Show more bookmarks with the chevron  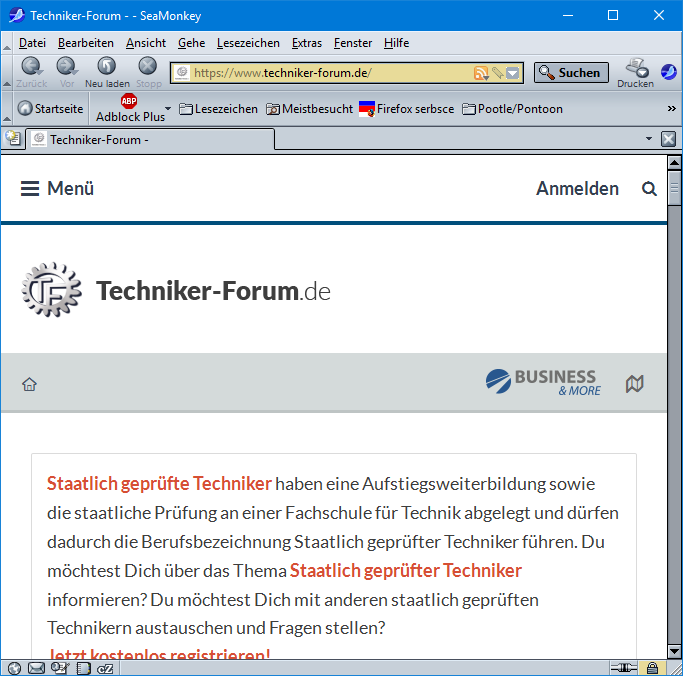click(x=672, y=108)
